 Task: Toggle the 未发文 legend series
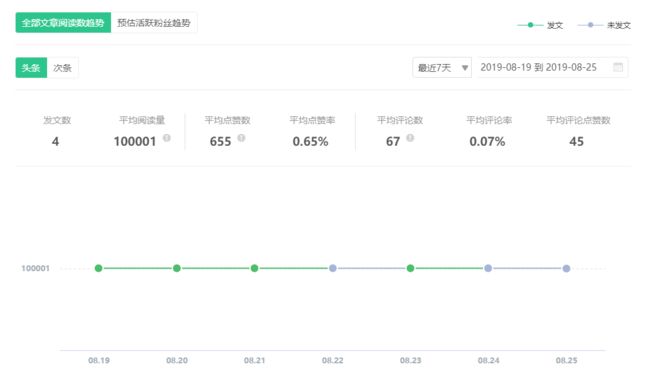604,25
